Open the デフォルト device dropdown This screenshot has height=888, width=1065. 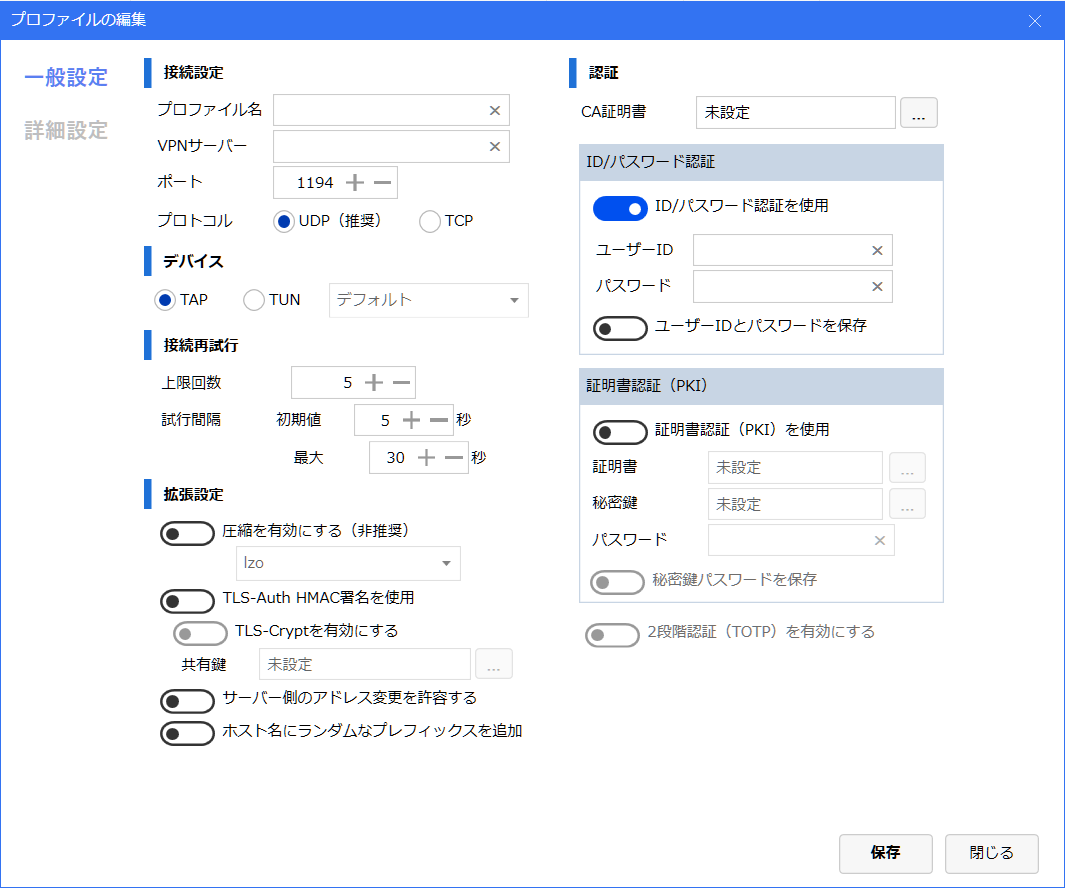pos(428,300)
